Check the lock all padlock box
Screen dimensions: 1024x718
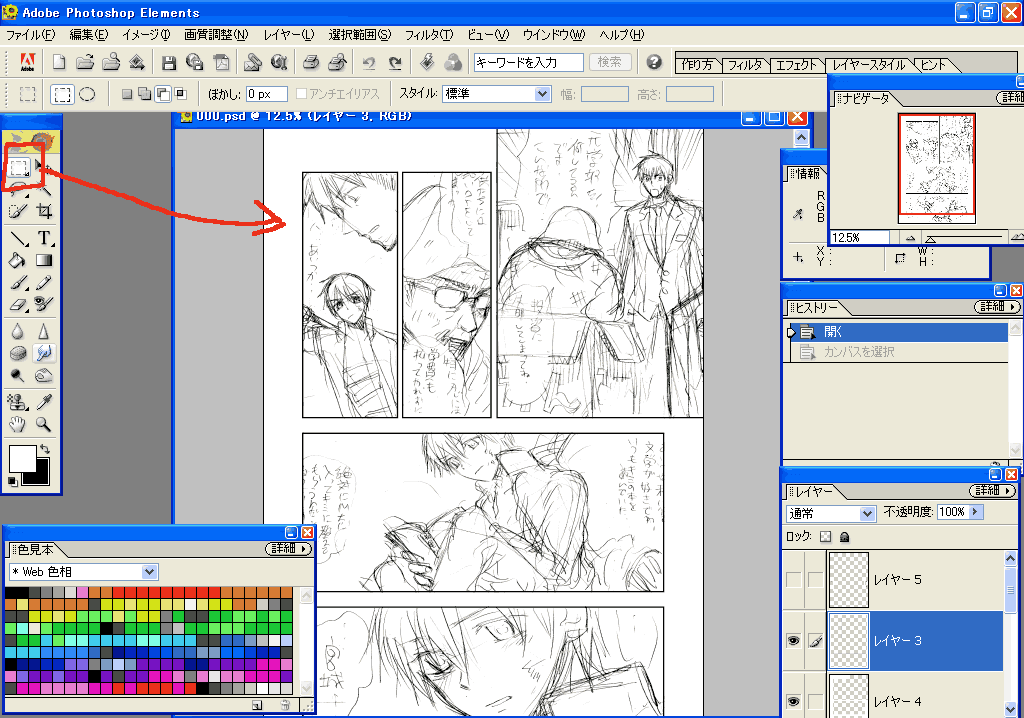(844, 536)
